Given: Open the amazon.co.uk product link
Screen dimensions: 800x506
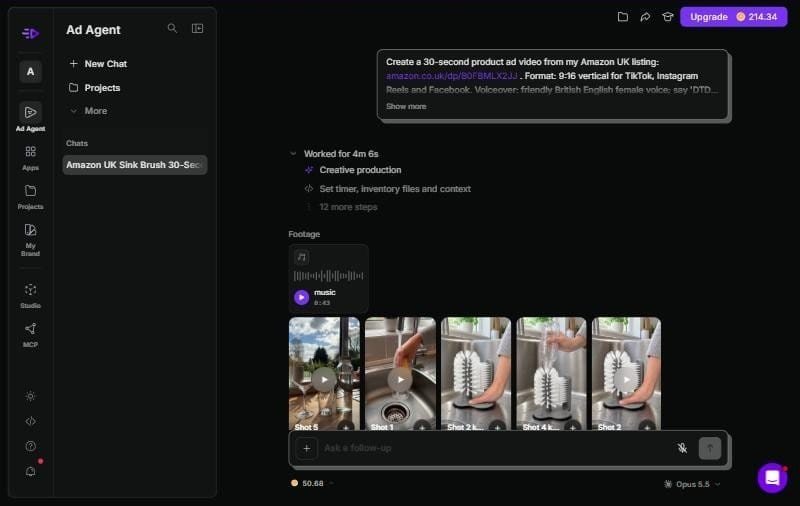Looking at the screenshot, I should tap(452, 76).
